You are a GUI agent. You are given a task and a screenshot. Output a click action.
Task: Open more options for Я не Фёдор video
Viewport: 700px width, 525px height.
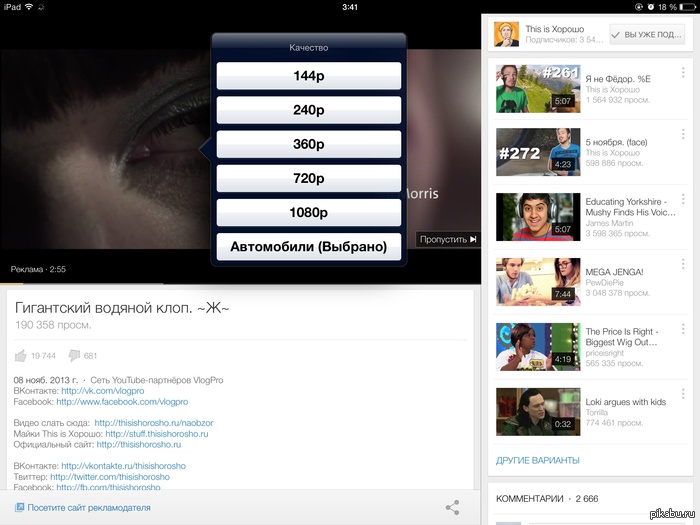[683, 73]
